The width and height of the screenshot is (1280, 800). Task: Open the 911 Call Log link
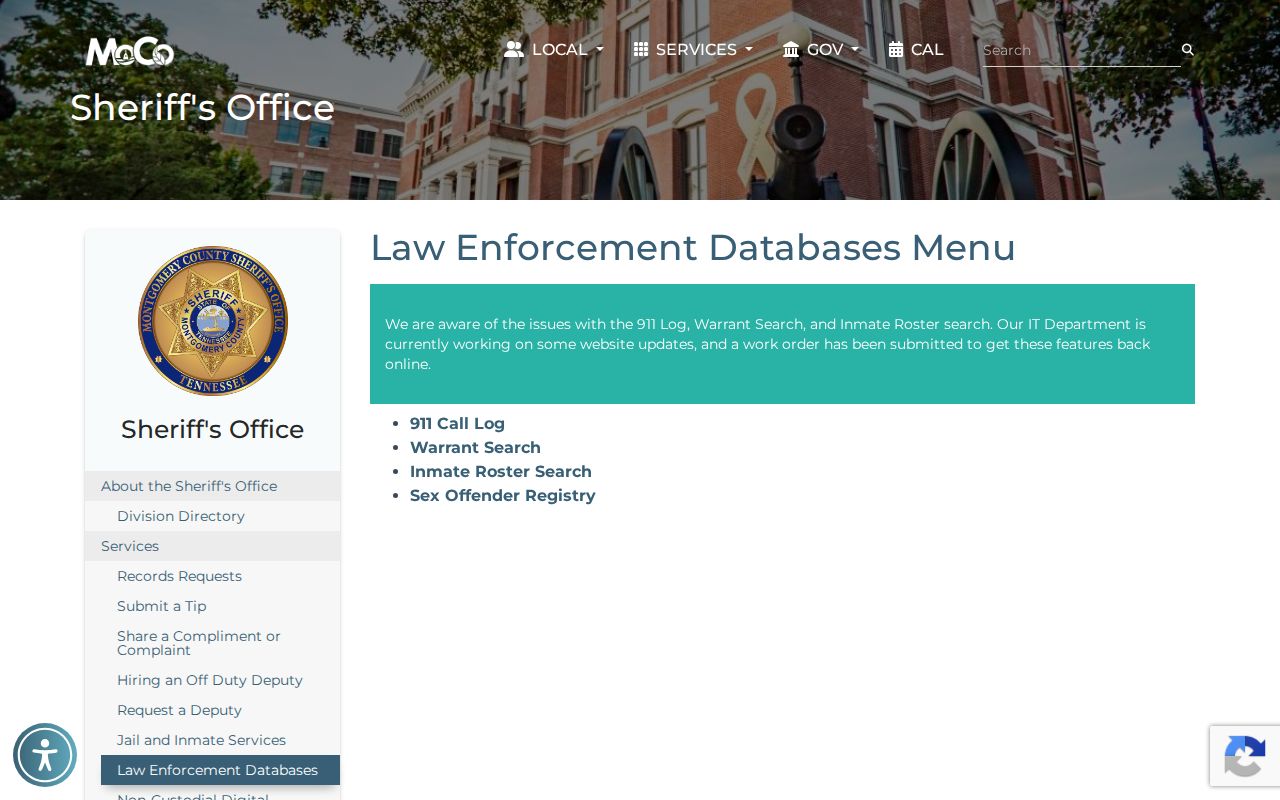tap(457, 424)
